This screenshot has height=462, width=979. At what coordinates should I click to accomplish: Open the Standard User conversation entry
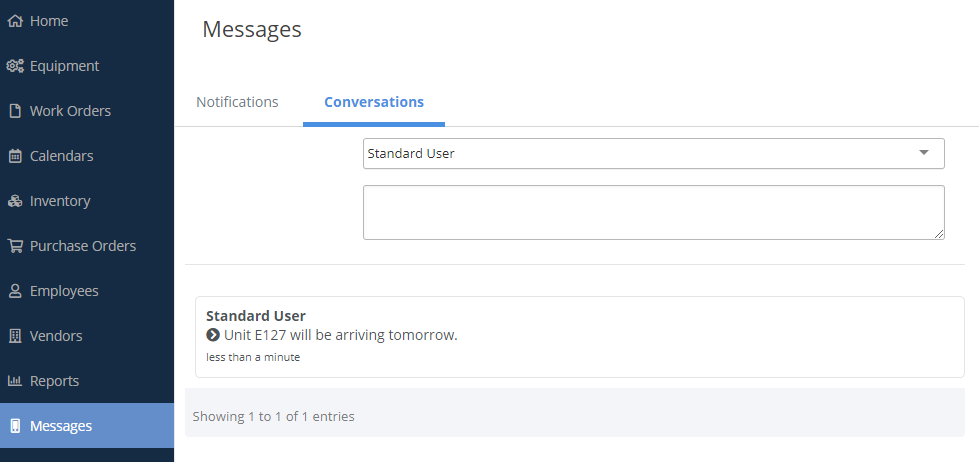(580, 337)
